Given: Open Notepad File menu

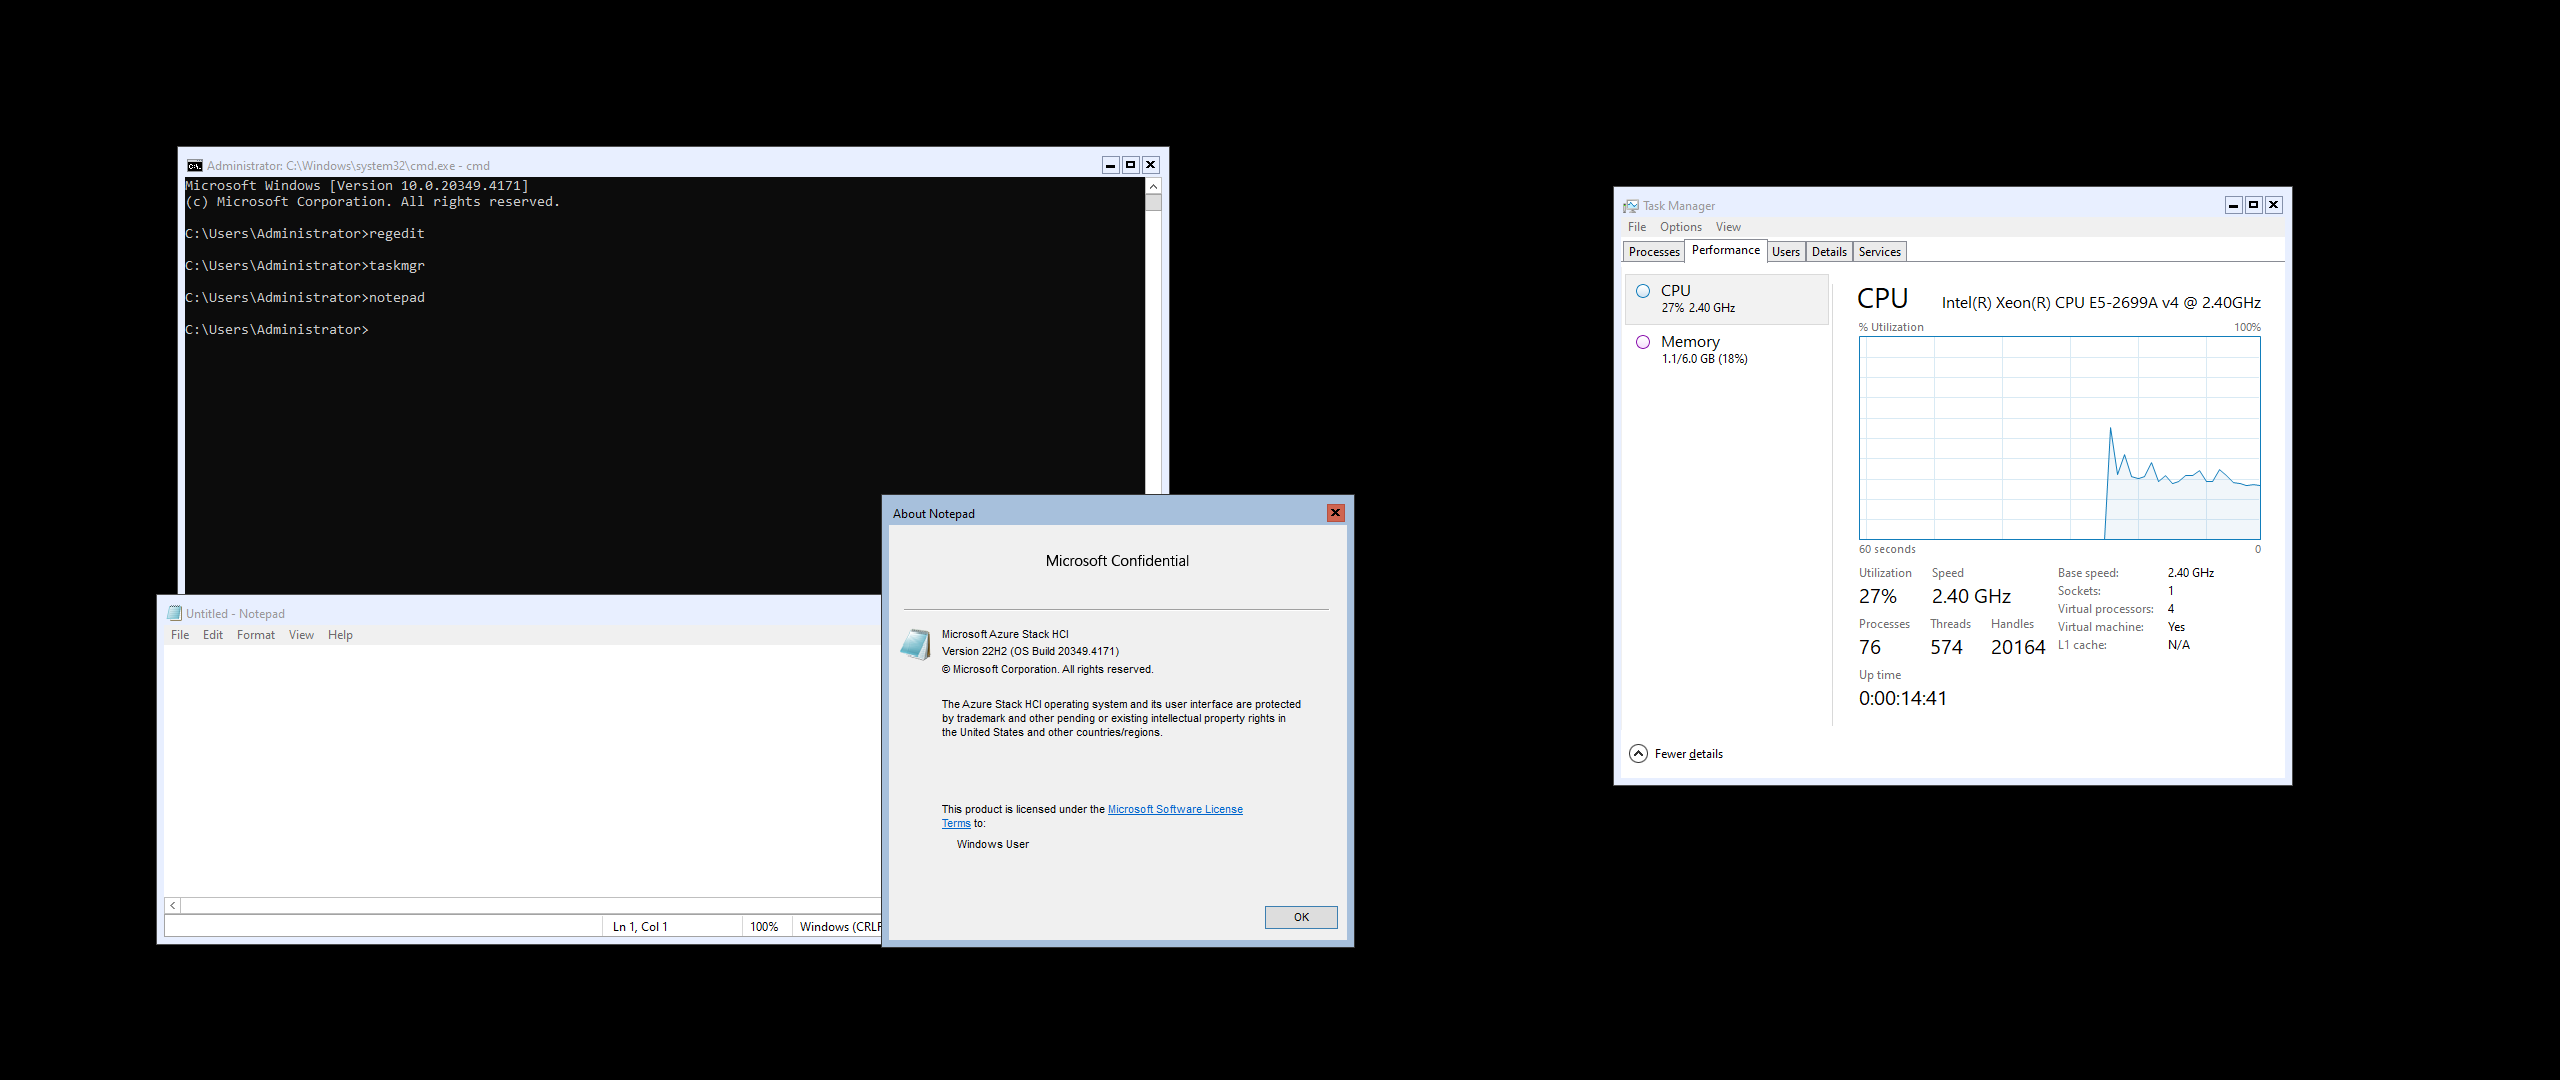Looking at the screenshot, I should (x=180, y=635).
